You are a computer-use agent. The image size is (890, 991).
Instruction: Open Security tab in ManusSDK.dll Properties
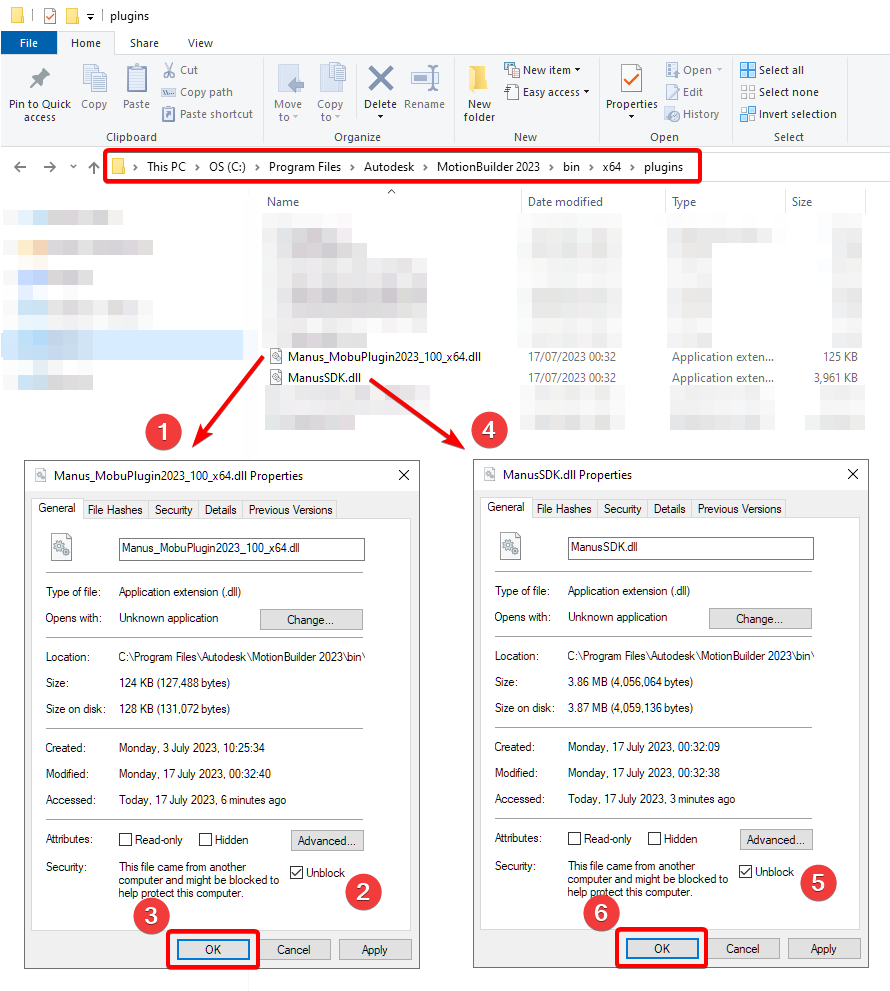coord(622,509)
